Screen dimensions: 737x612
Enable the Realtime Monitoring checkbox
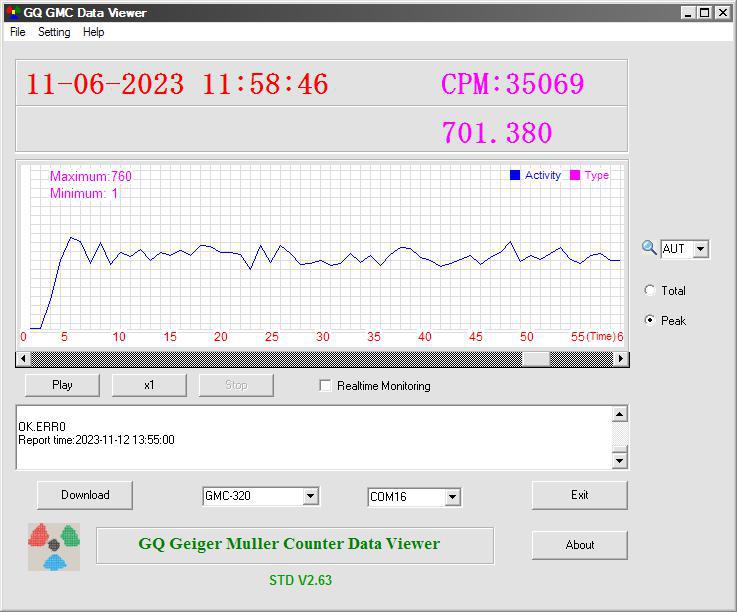pos(325,385)
